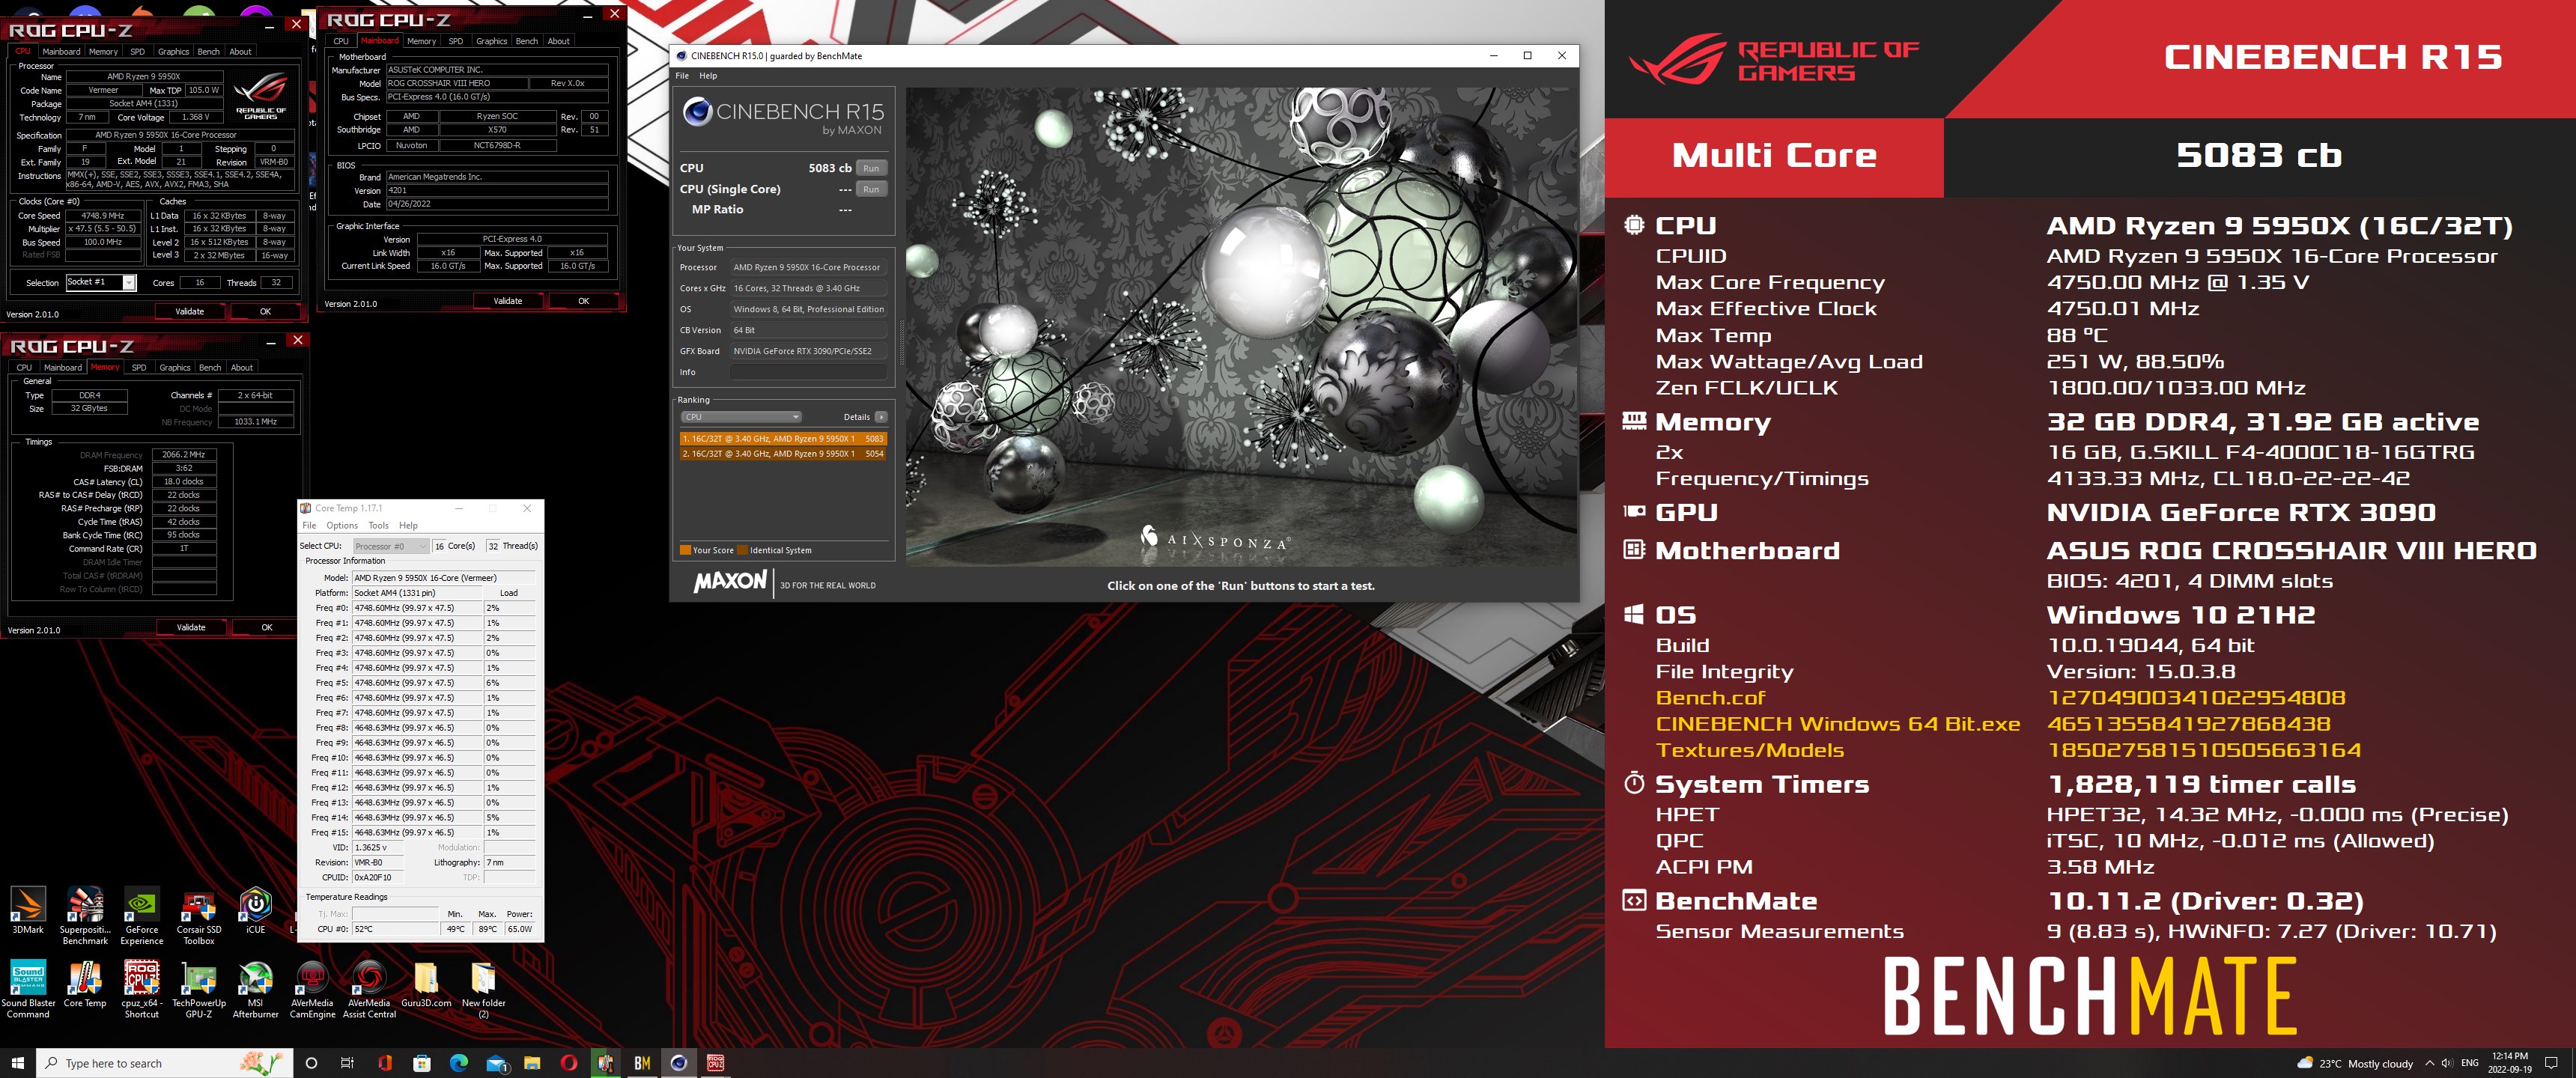Image resolution: width=2576 pixels, height=1078 pixels.
Task: Click OK in the Memory CPU-Z window
Action: pos(266,628)
